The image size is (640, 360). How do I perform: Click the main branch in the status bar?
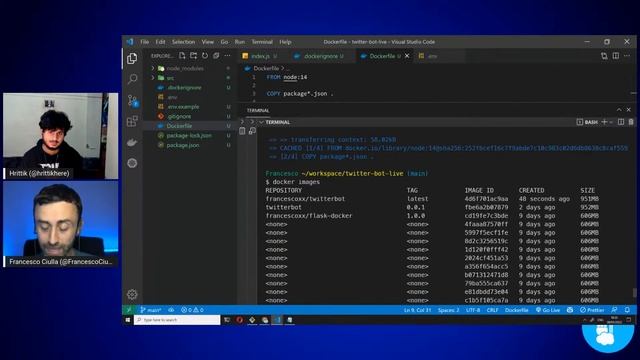click(x=151, y=310)
